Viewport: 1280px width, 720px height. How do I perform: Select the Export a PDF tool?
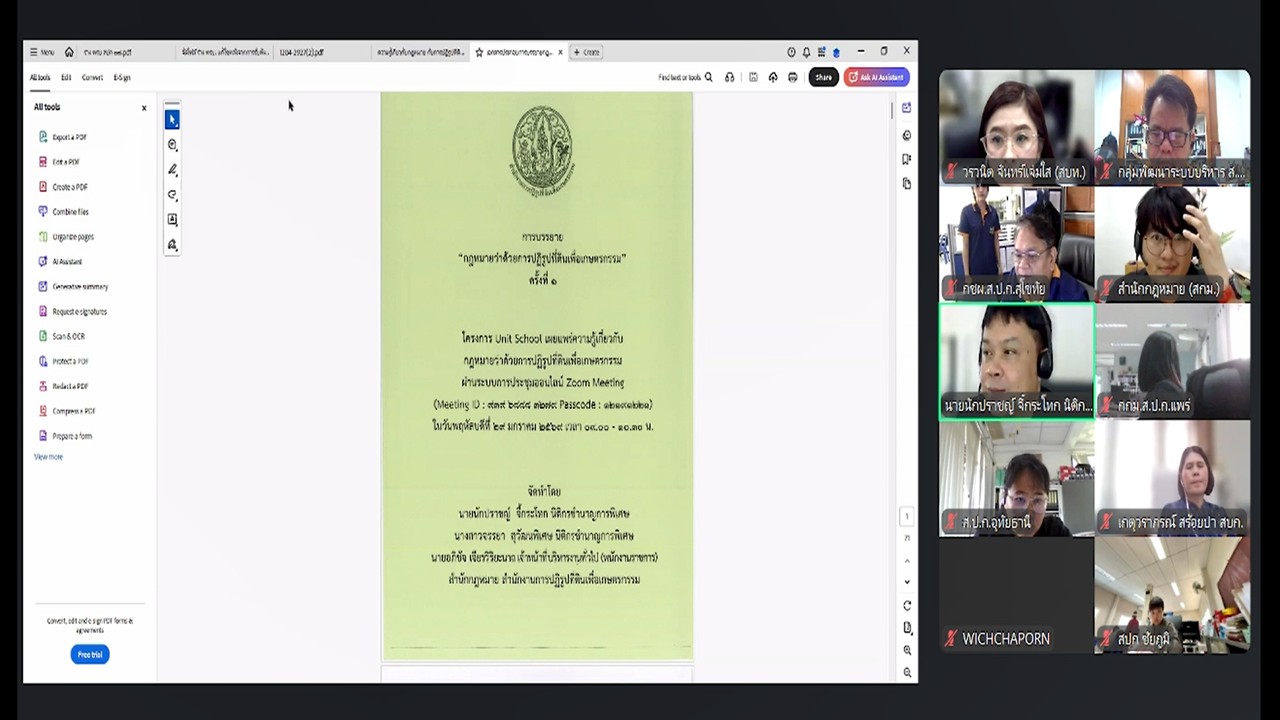[x=68, y=136]
